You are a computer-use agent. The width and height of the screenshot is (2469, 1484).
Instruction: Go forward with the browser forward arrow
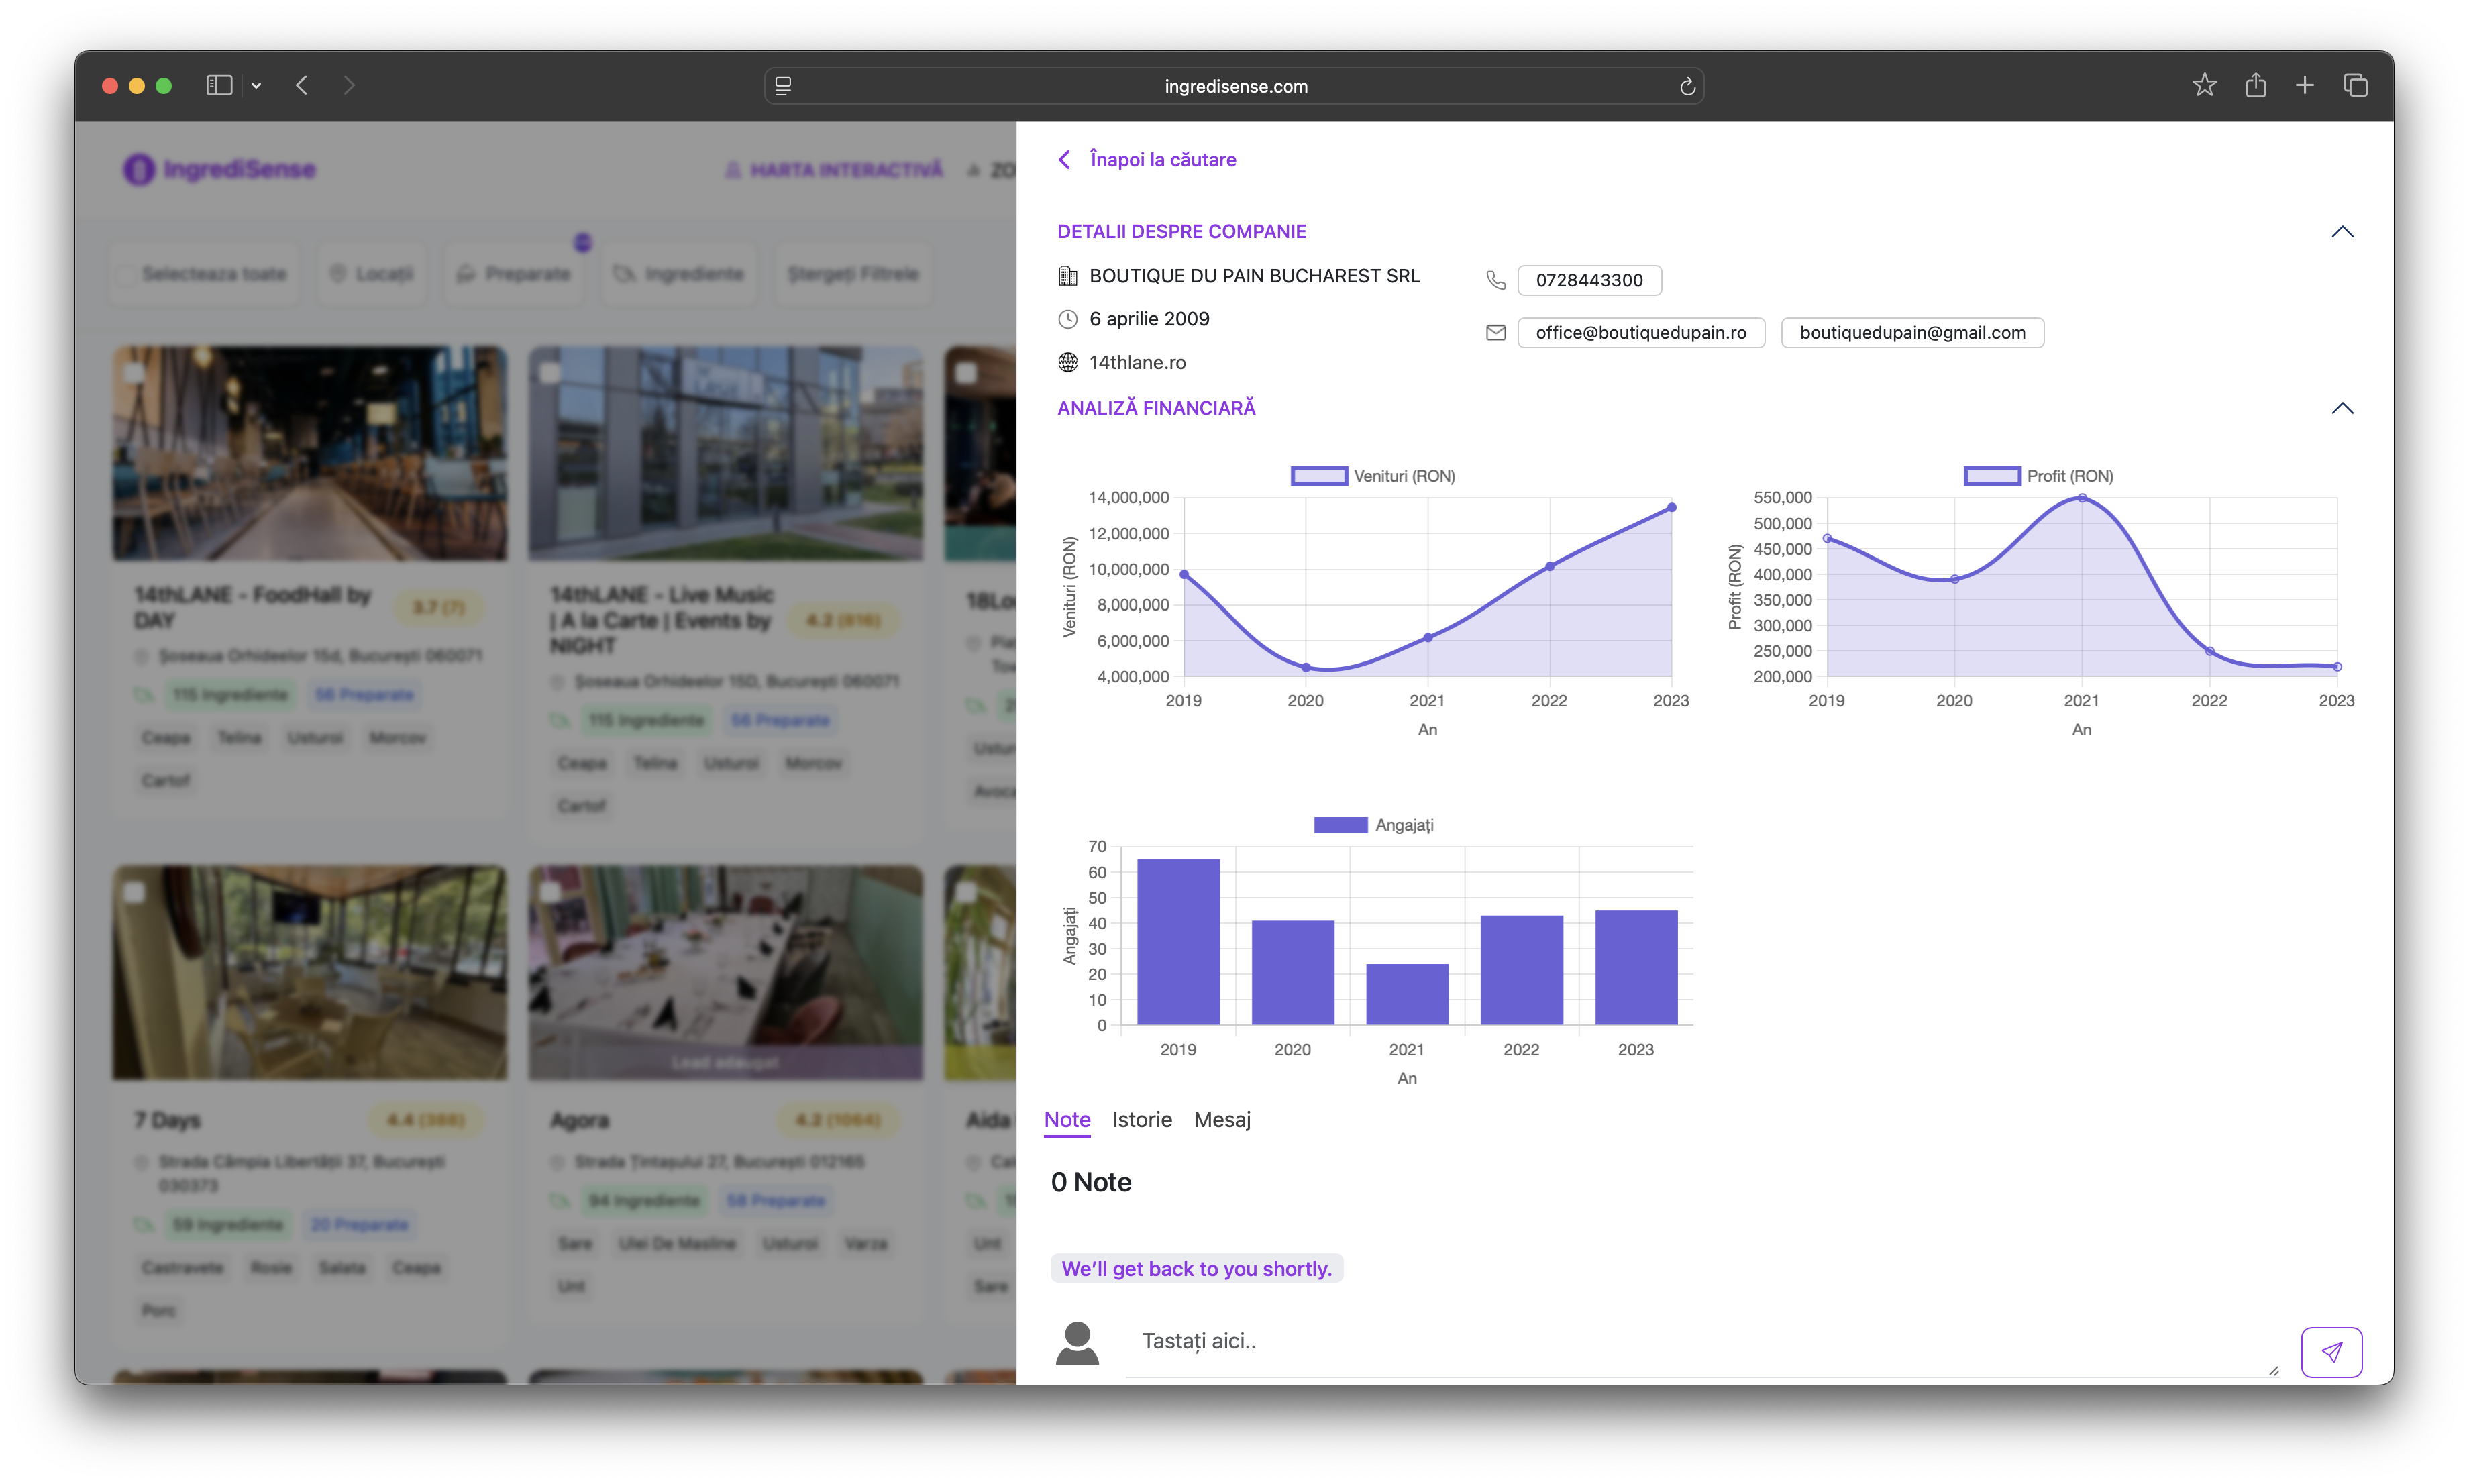click(349, 86)
